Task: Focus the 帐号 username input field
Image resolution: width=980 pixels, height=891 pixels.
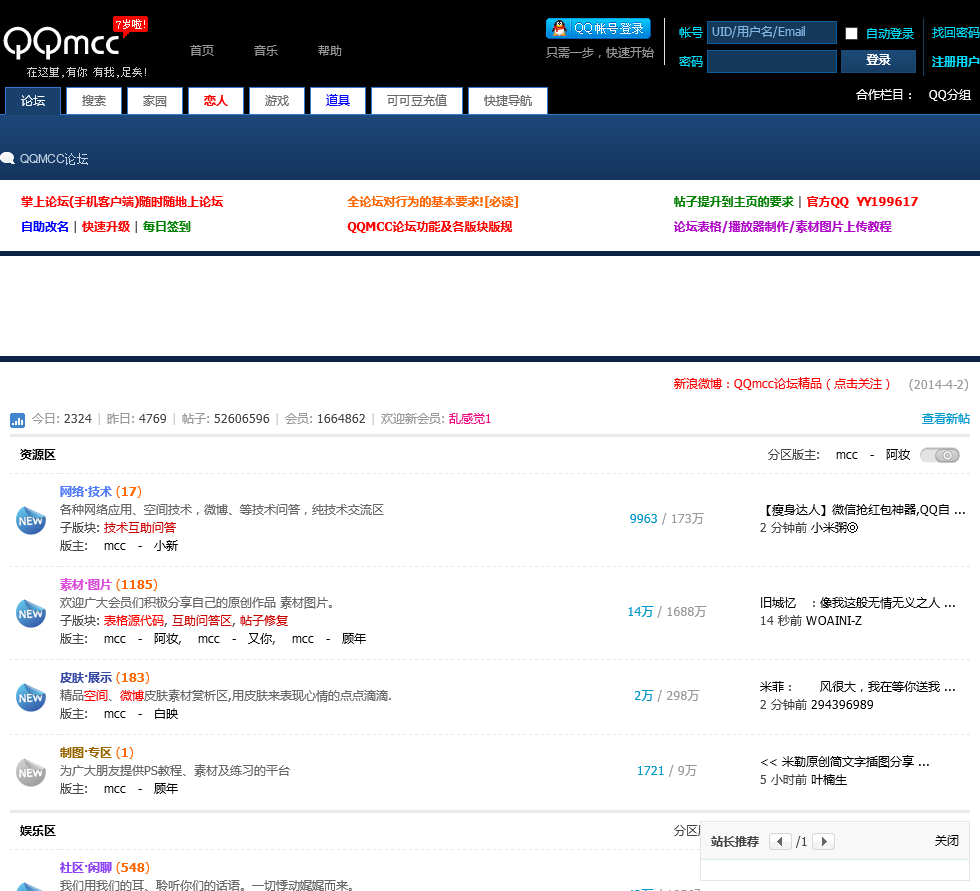Action: coord(771,32)
